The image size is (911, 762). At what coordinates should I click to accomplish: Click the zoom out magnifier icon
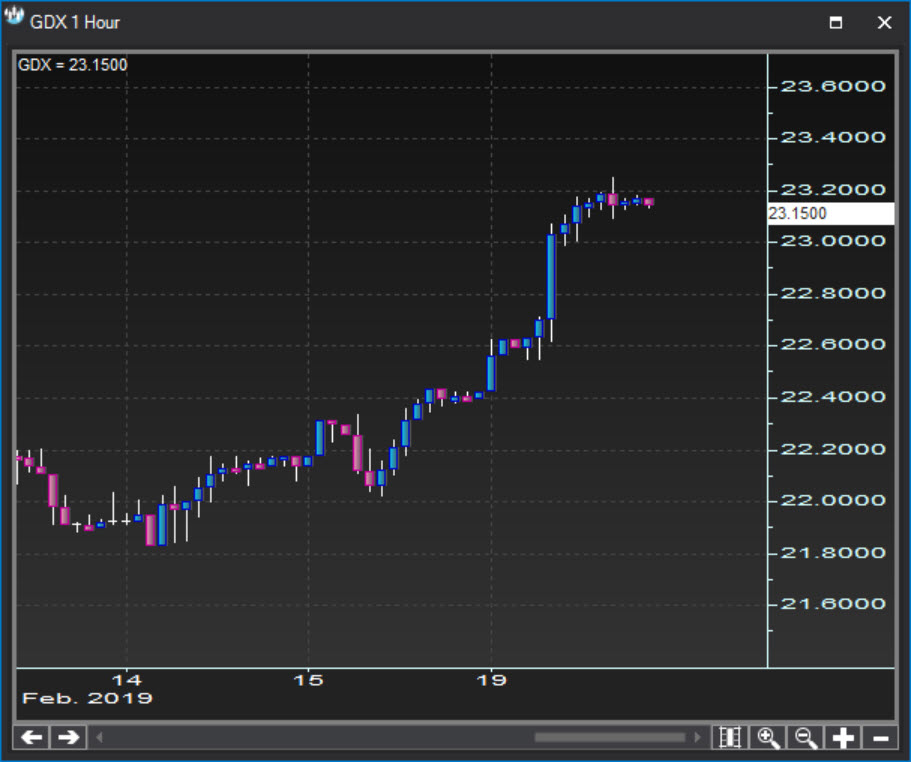point(806,738)
